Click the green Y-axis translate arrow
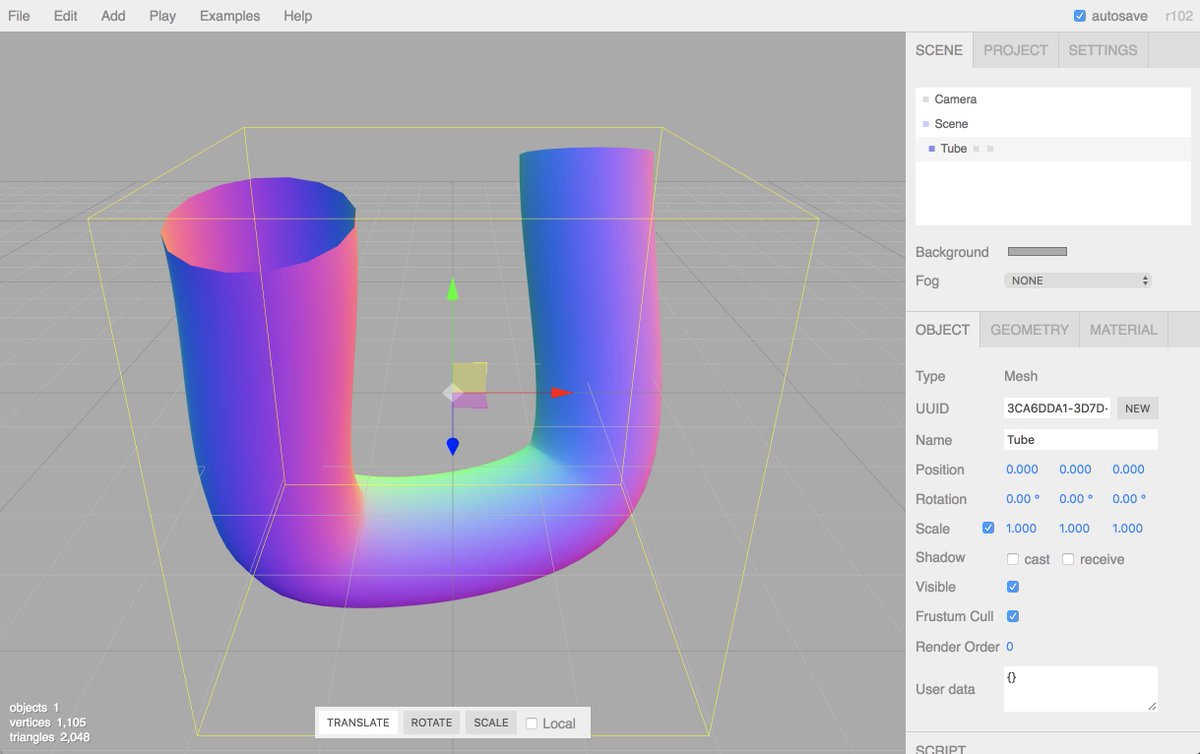Image resolution: width=1200 pixels, height=754 pixels. tap(452, 290)
